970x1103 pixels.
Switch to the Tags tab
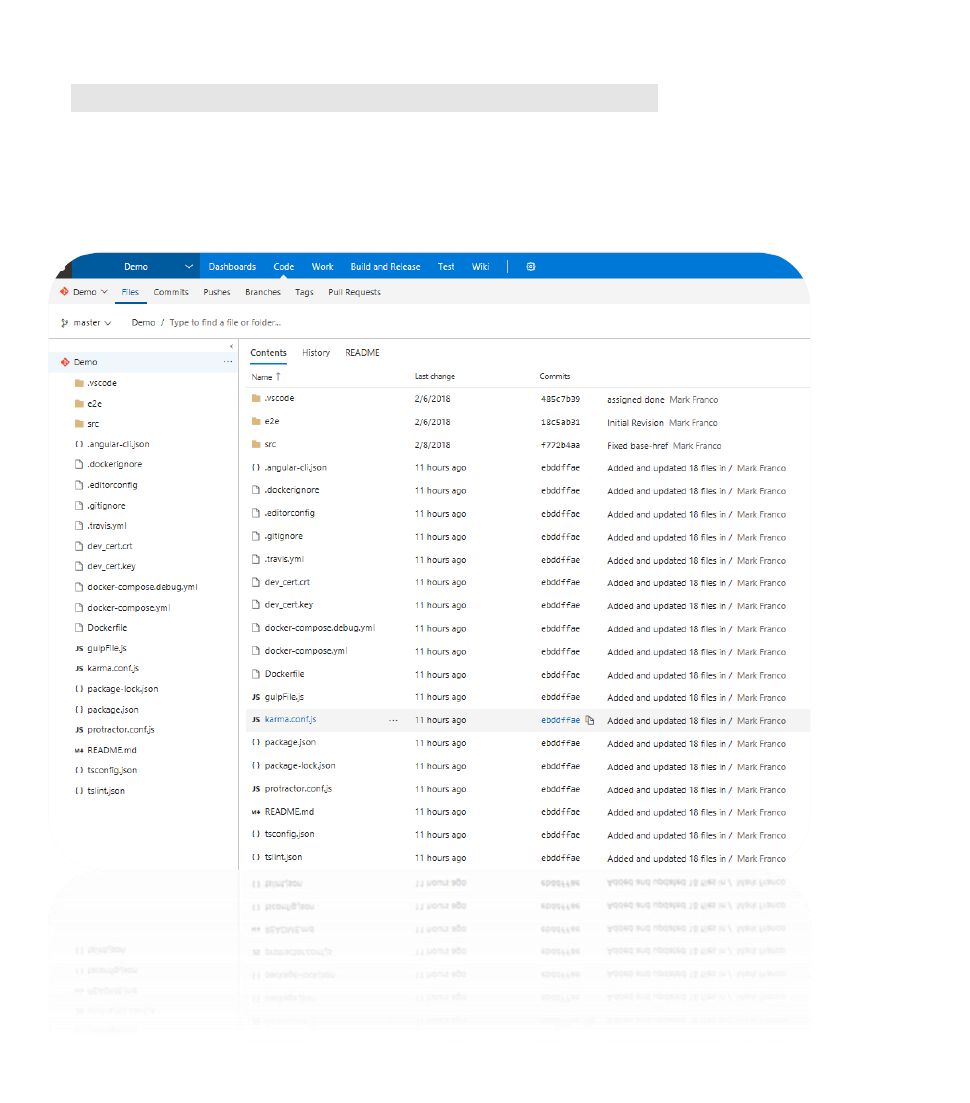(304, 292)
